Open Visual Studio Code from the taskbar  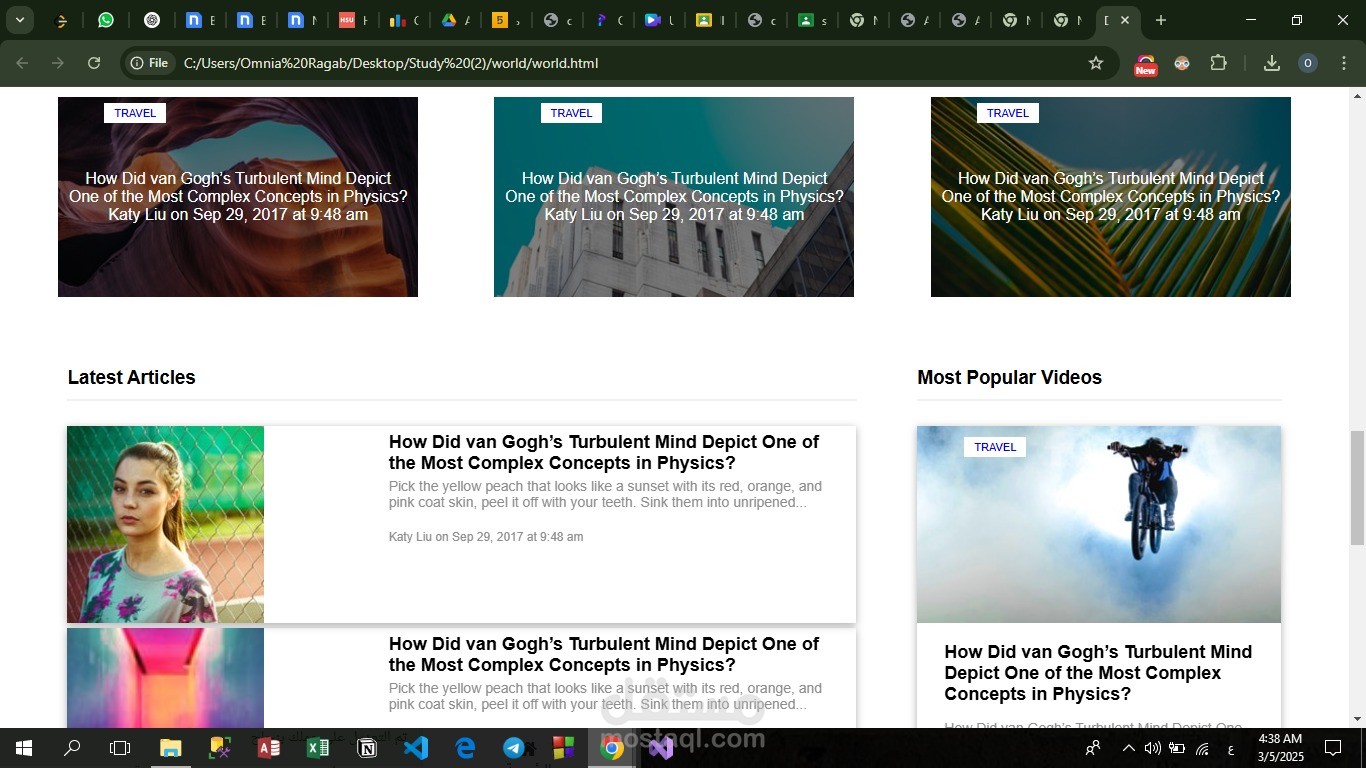pos(416,748)
